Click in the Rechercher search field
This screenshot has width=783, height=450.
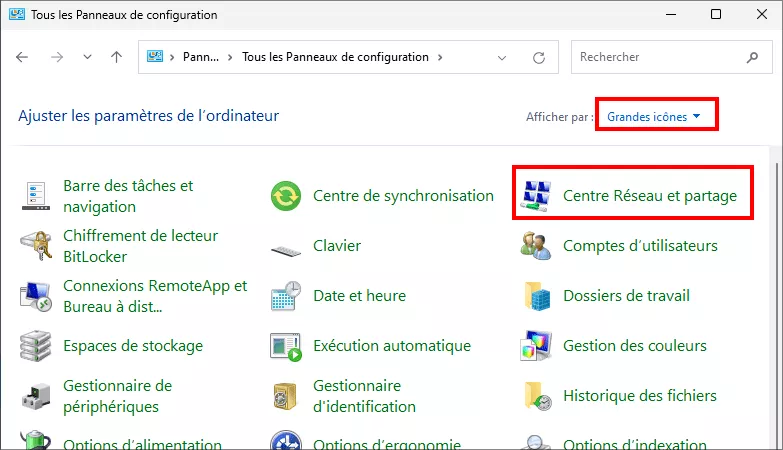tap(672, 57)
